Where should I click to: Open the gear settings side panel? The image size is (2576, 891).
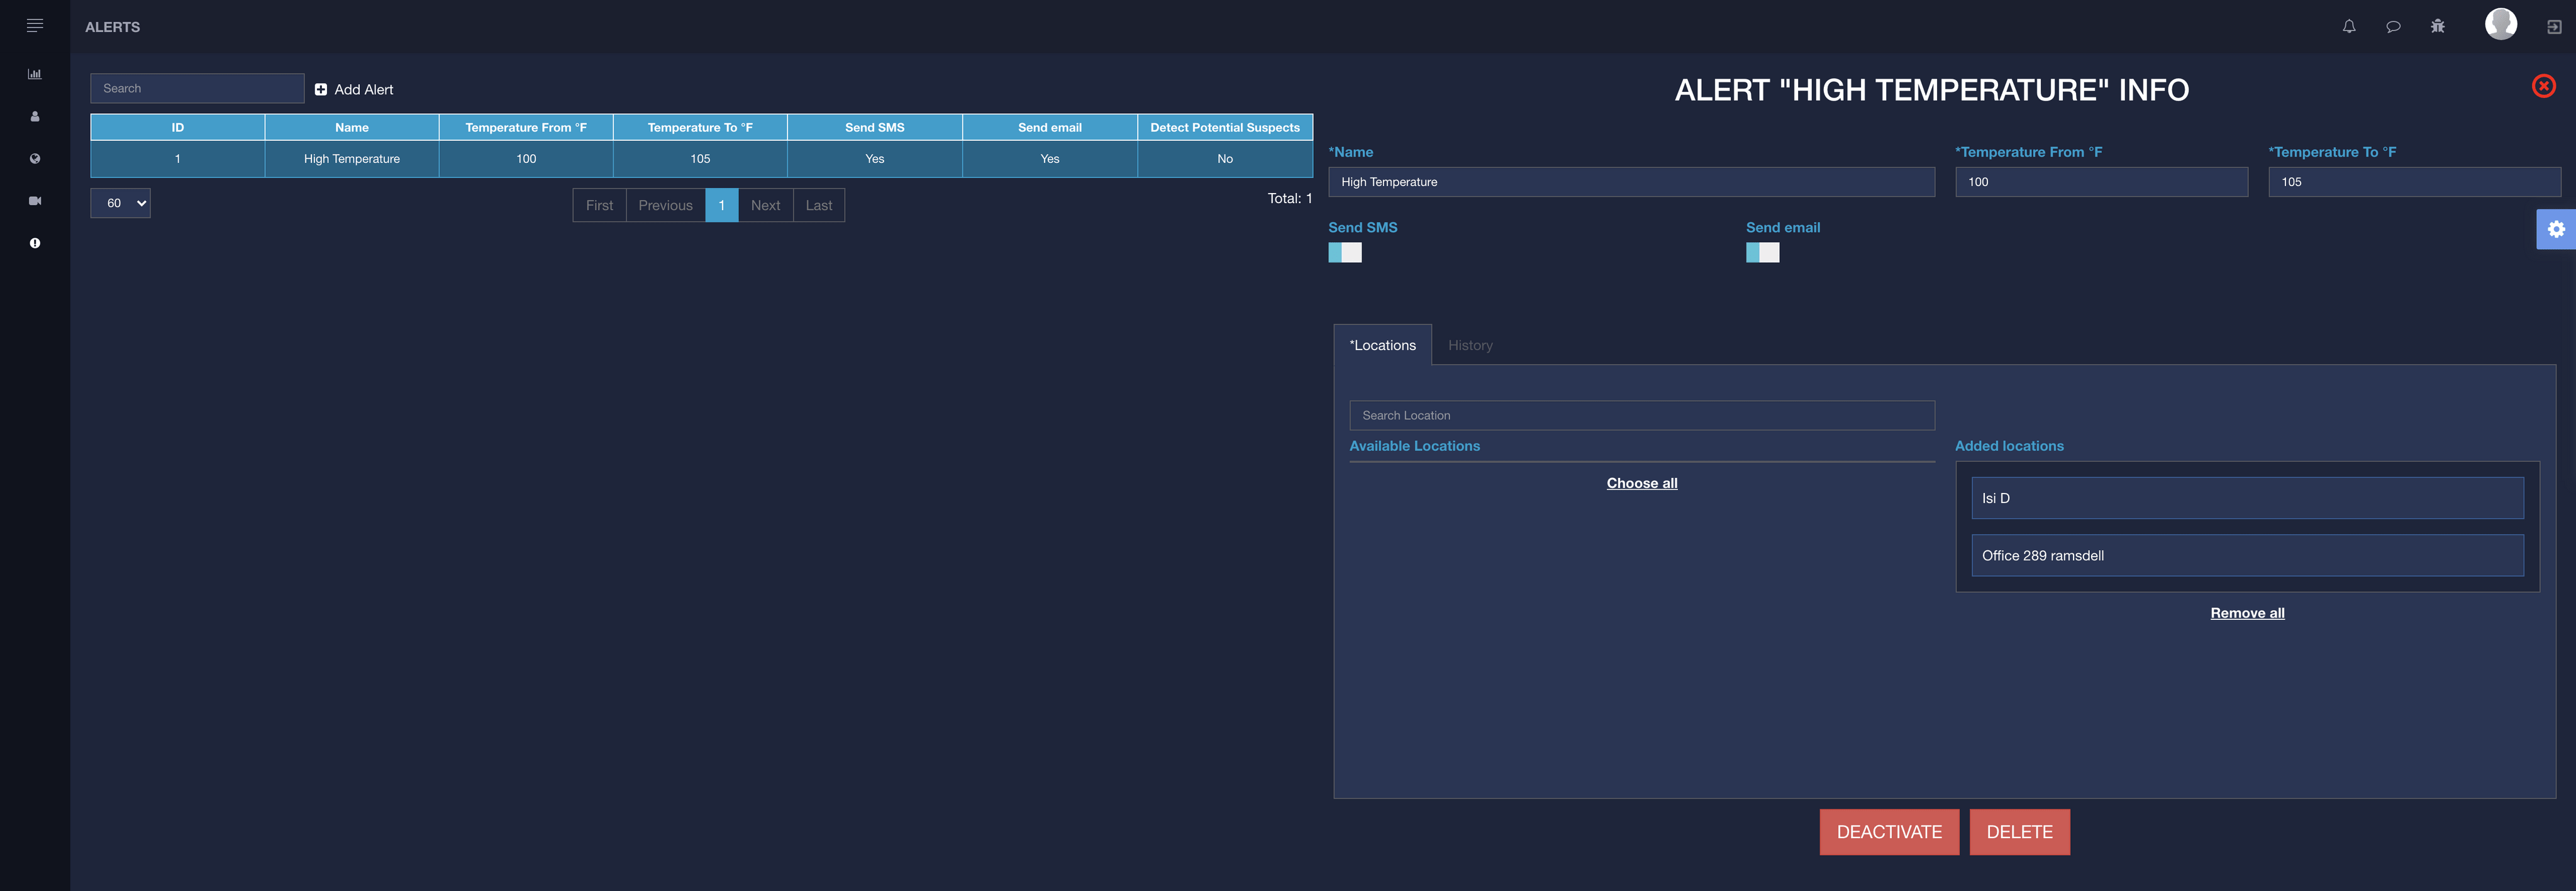click(x=2555, y=229)
